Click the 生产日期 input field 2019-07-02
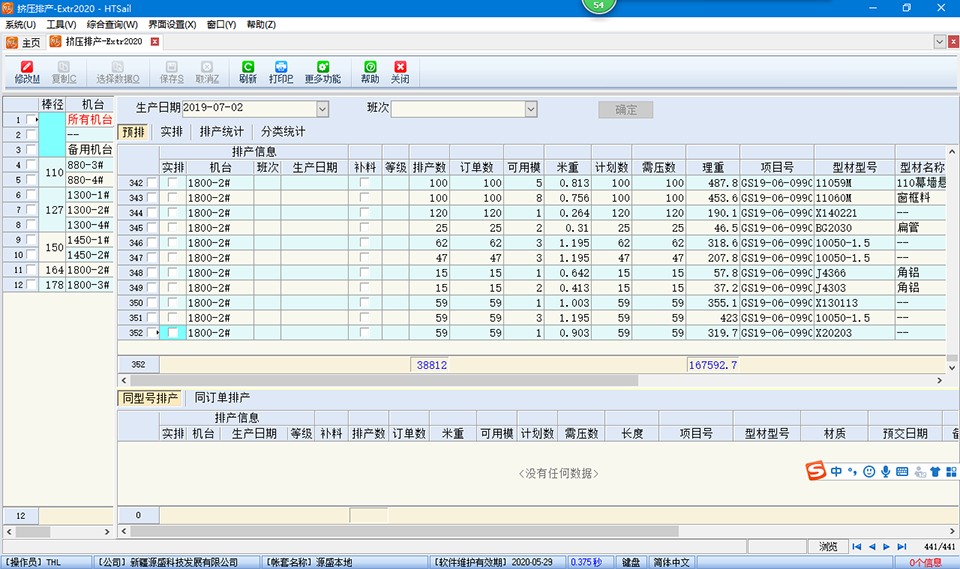Image resolution: width=960 pixels, height=569 pixels. click(x=249, y=108)
